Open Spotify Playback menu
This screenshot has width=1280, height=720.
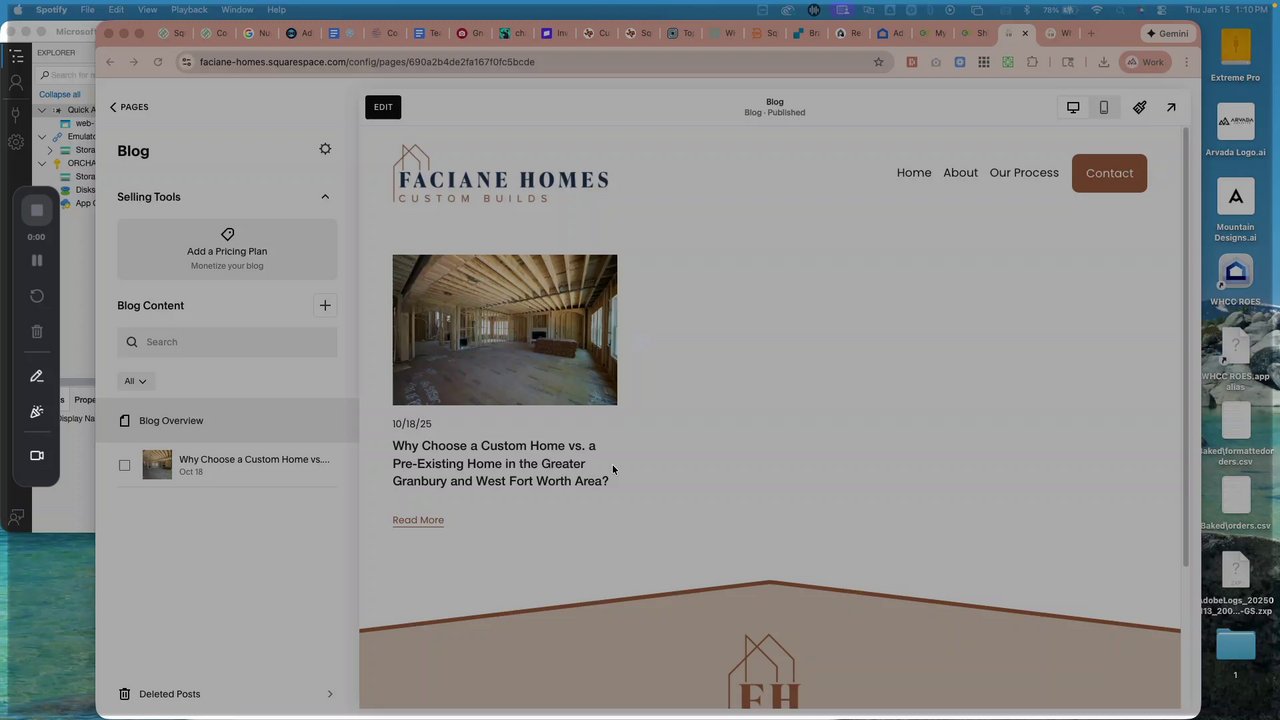click(189, 9)
